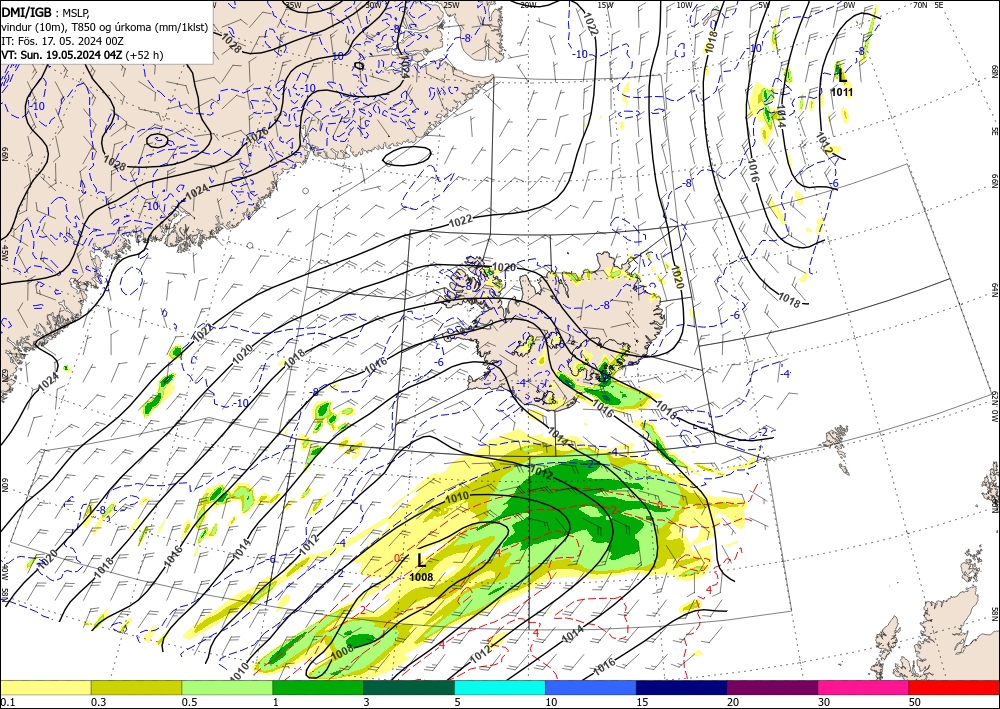Click the '1026' isobar label over Greenland
The width and height of the screenshot is (1000, 709).
point(256,135)
